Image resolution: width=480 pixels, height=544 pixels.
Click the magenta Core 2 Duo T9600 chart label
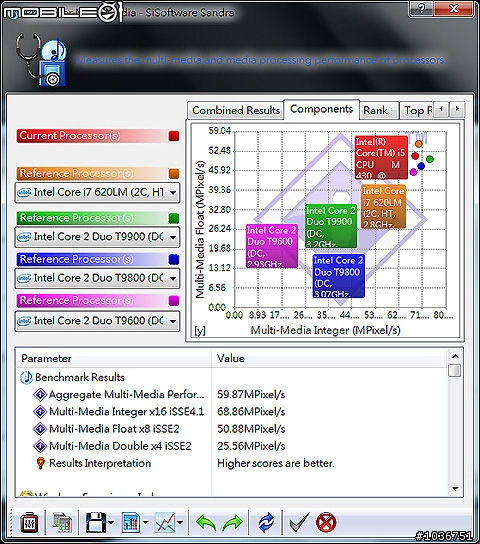pyautogui.click(x=272, y=246)
